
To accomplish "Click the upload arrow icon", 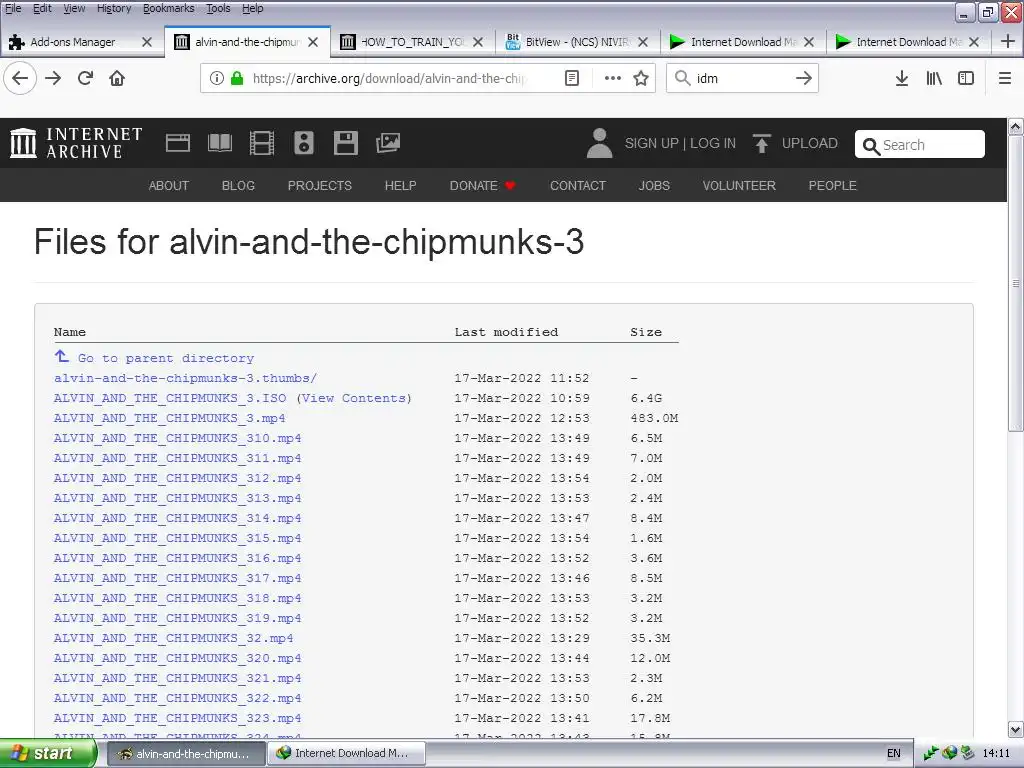I will pyautogui.click(x=761, y=143).
